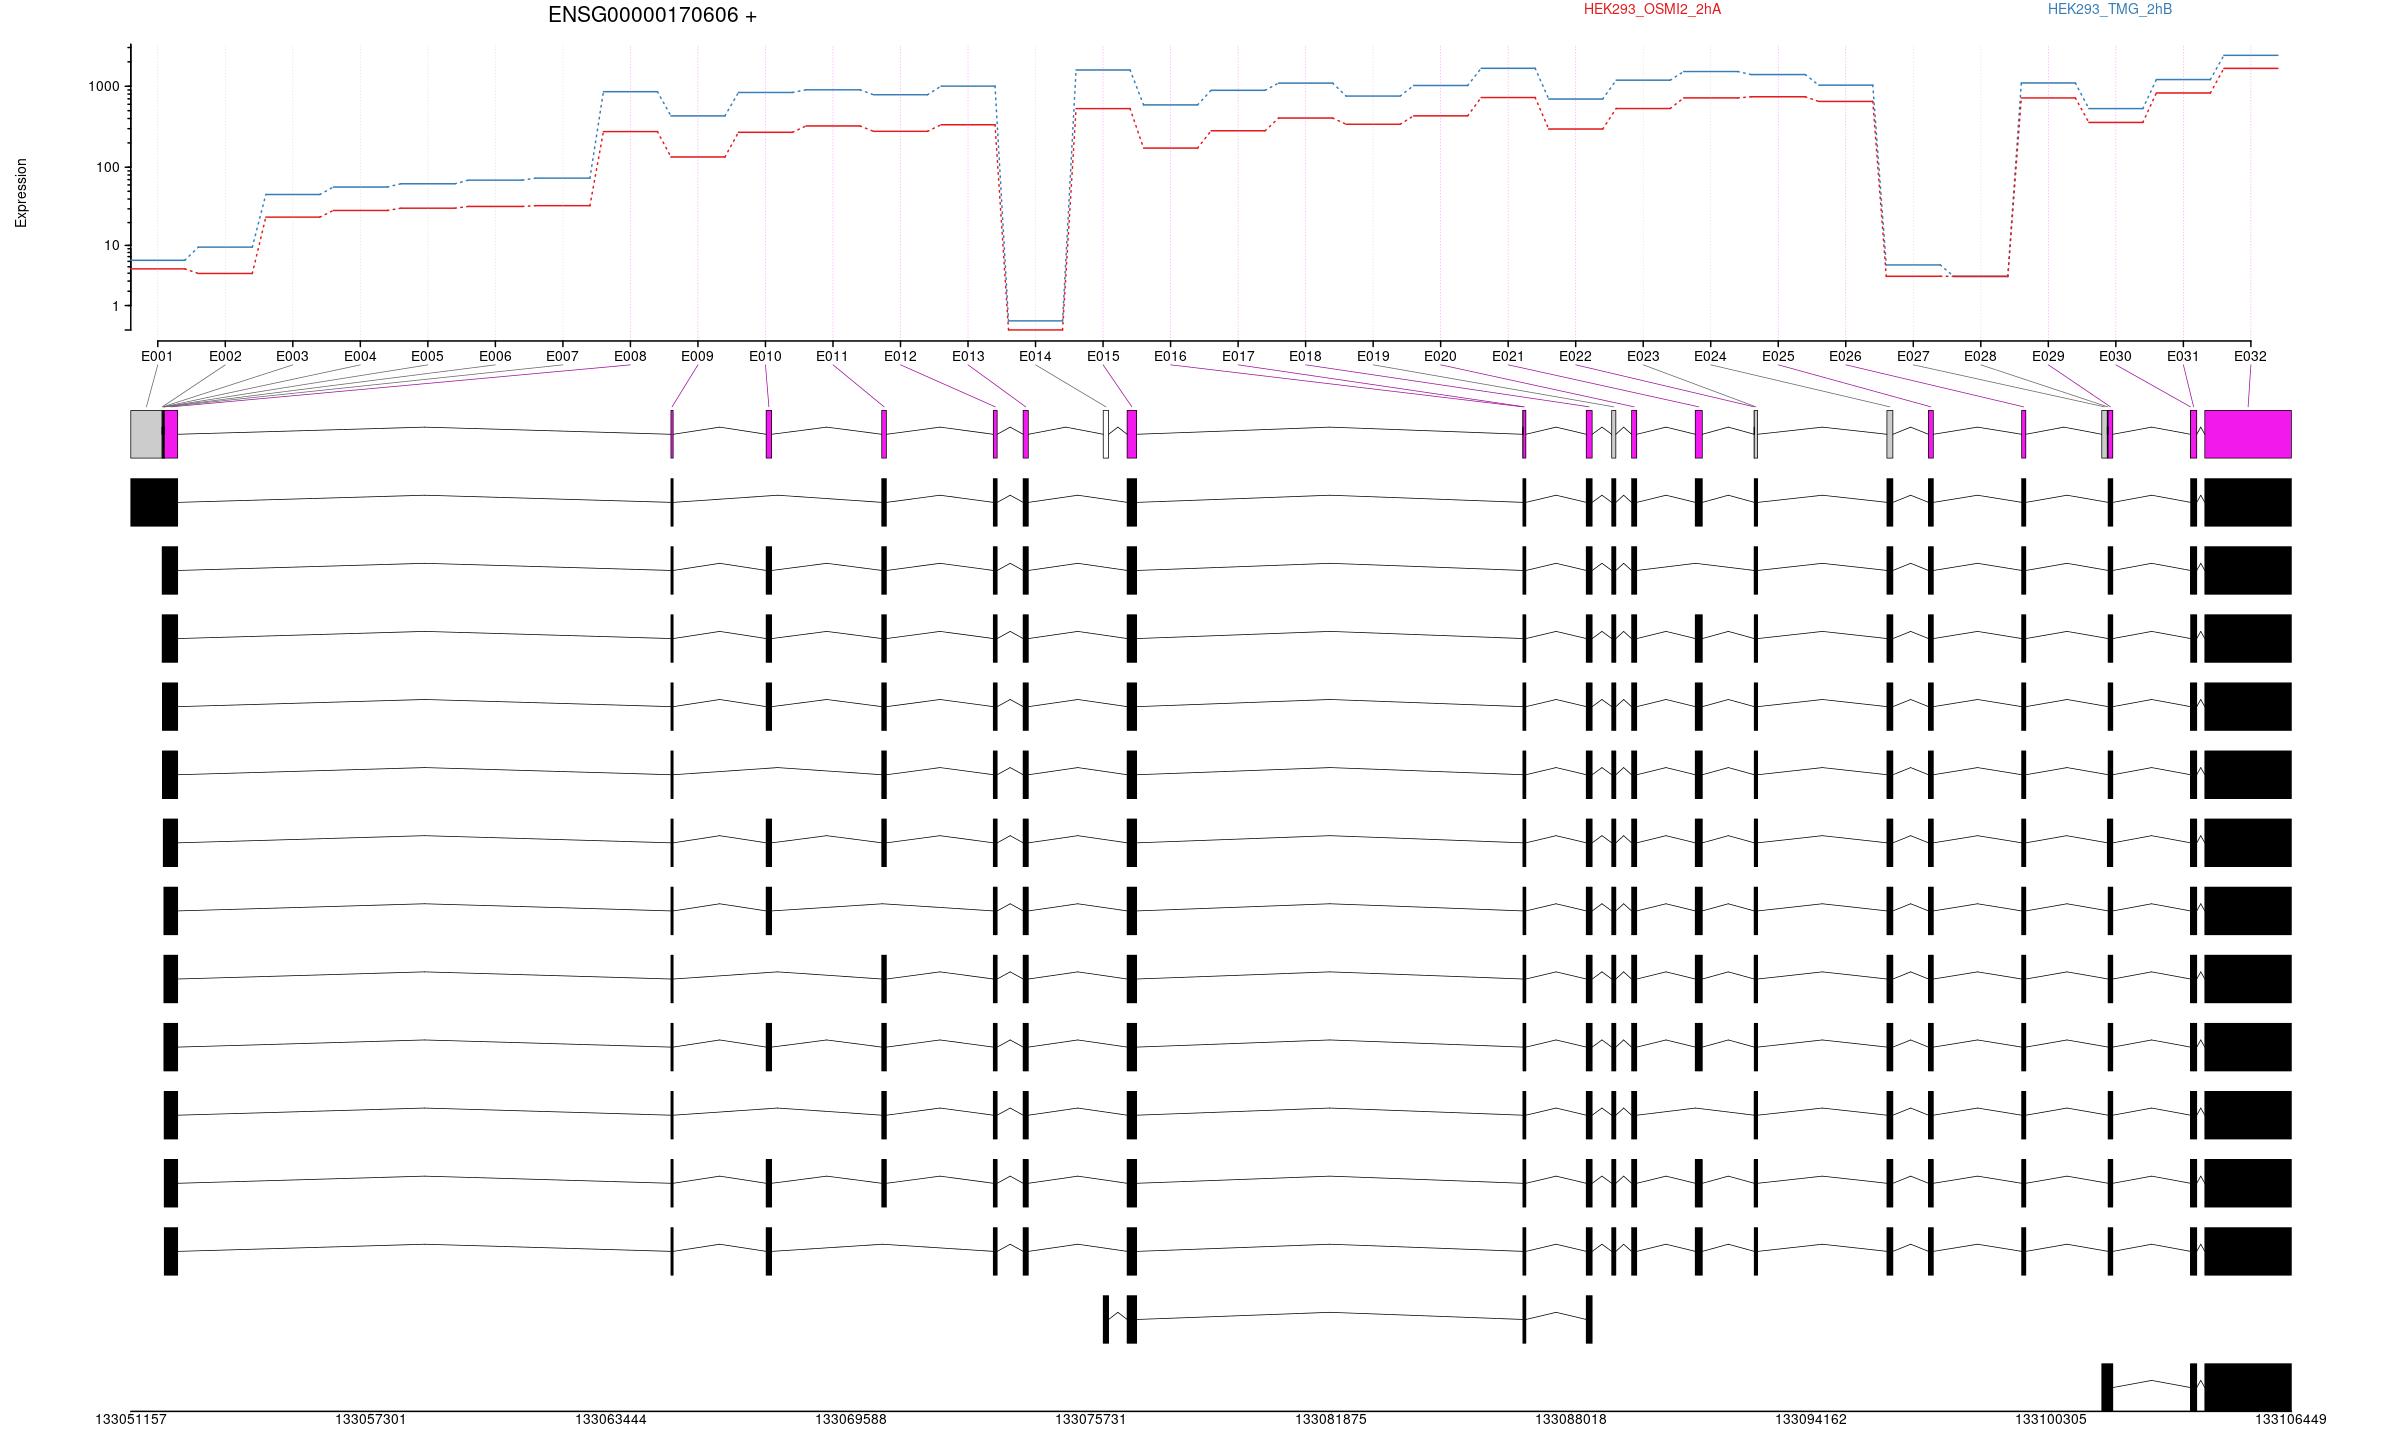Click exon label E020
This screenshot has width=2400, height=1439.
point(1440,356)
